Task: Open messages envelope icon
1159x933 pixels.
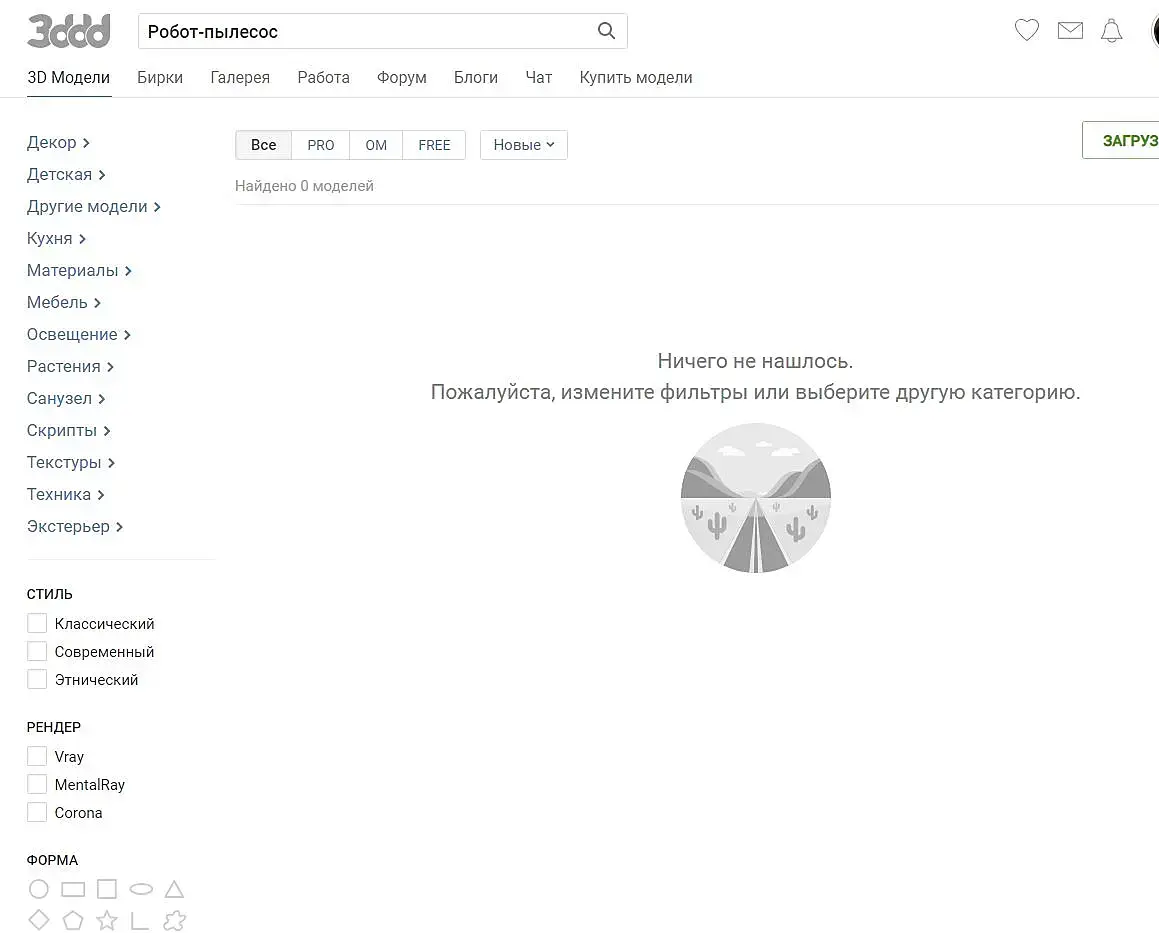Action: [1070, 31]
